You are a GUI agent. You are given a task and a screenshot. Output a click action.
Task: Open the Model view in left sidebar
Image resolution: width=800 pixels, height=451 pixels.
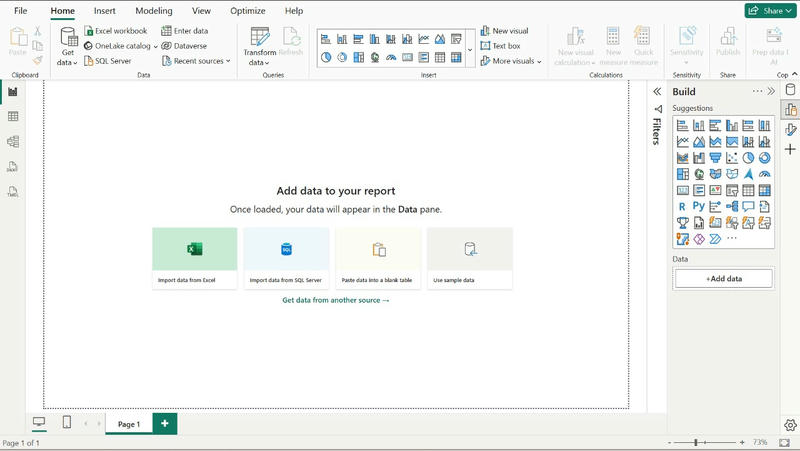pos(13,141)
